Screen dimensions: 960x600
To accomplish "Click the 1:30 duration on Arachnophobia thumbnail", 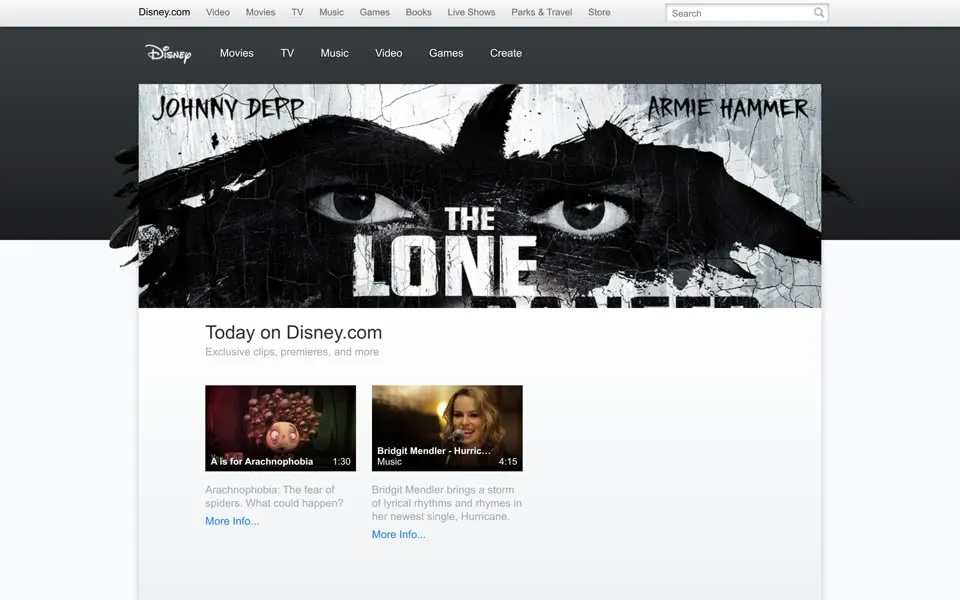I will [x=342, y=462].
